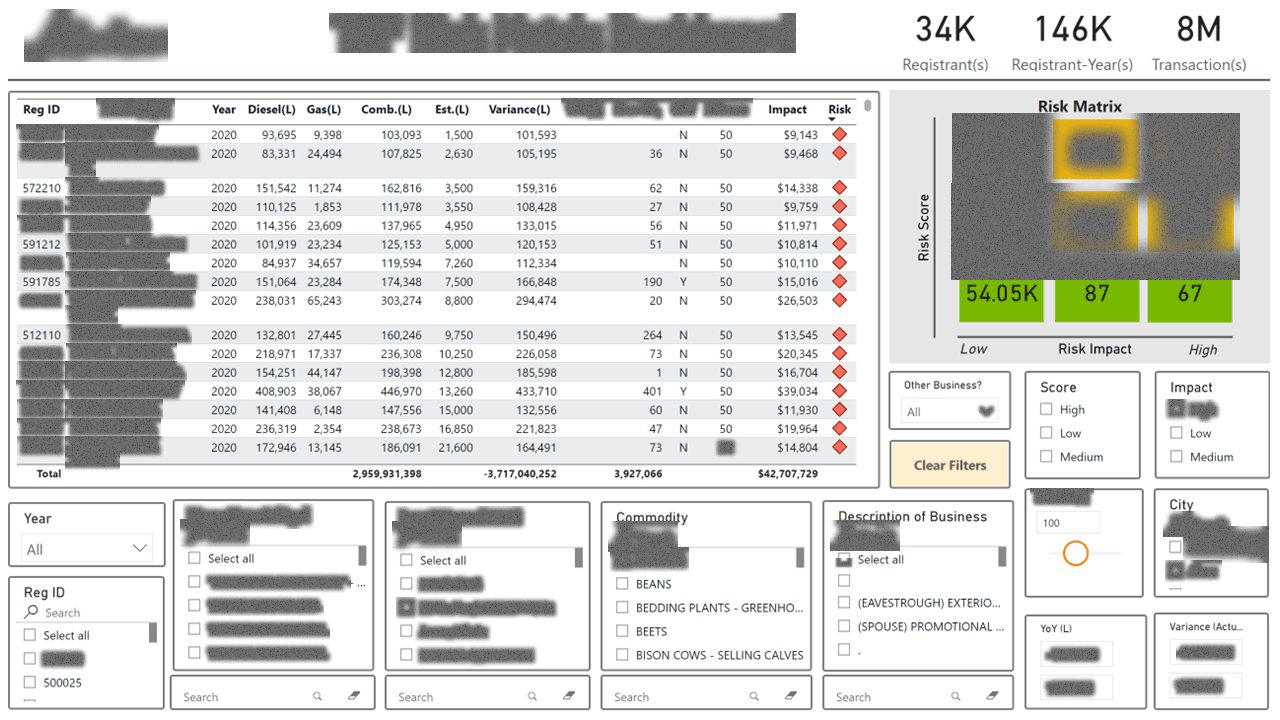Click the search magnifier in the Commodity search box
This screenshot has width=1280, height=720.
754,694
